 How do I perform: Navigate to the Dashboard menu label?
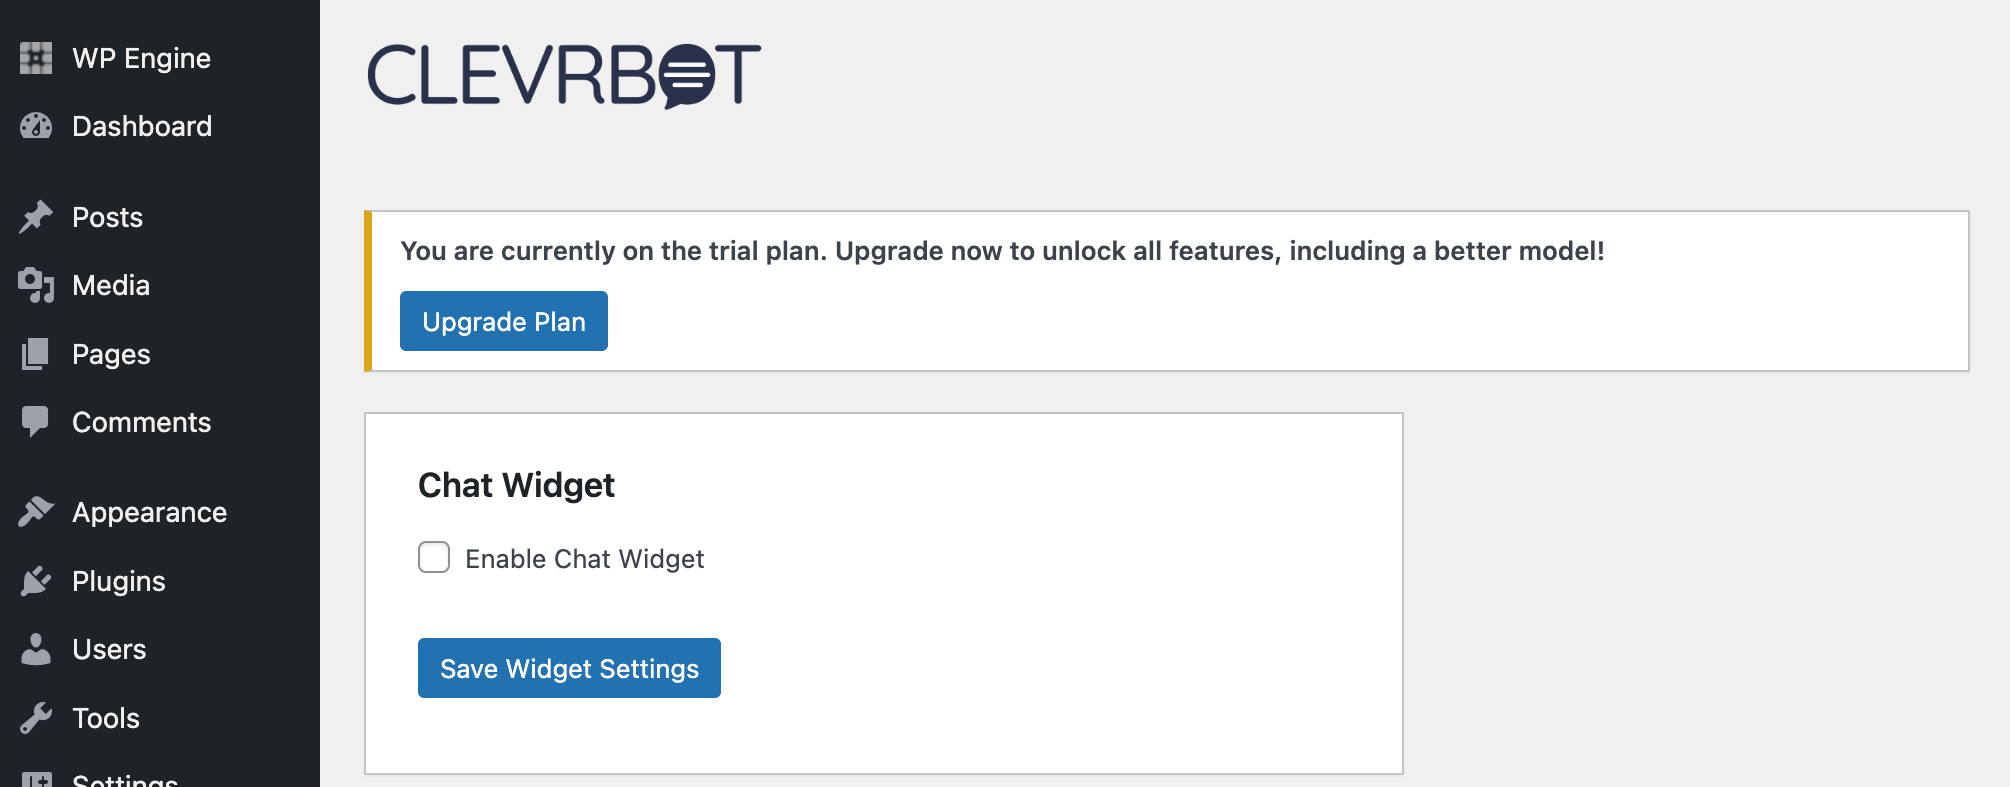(x=142, y=126)
